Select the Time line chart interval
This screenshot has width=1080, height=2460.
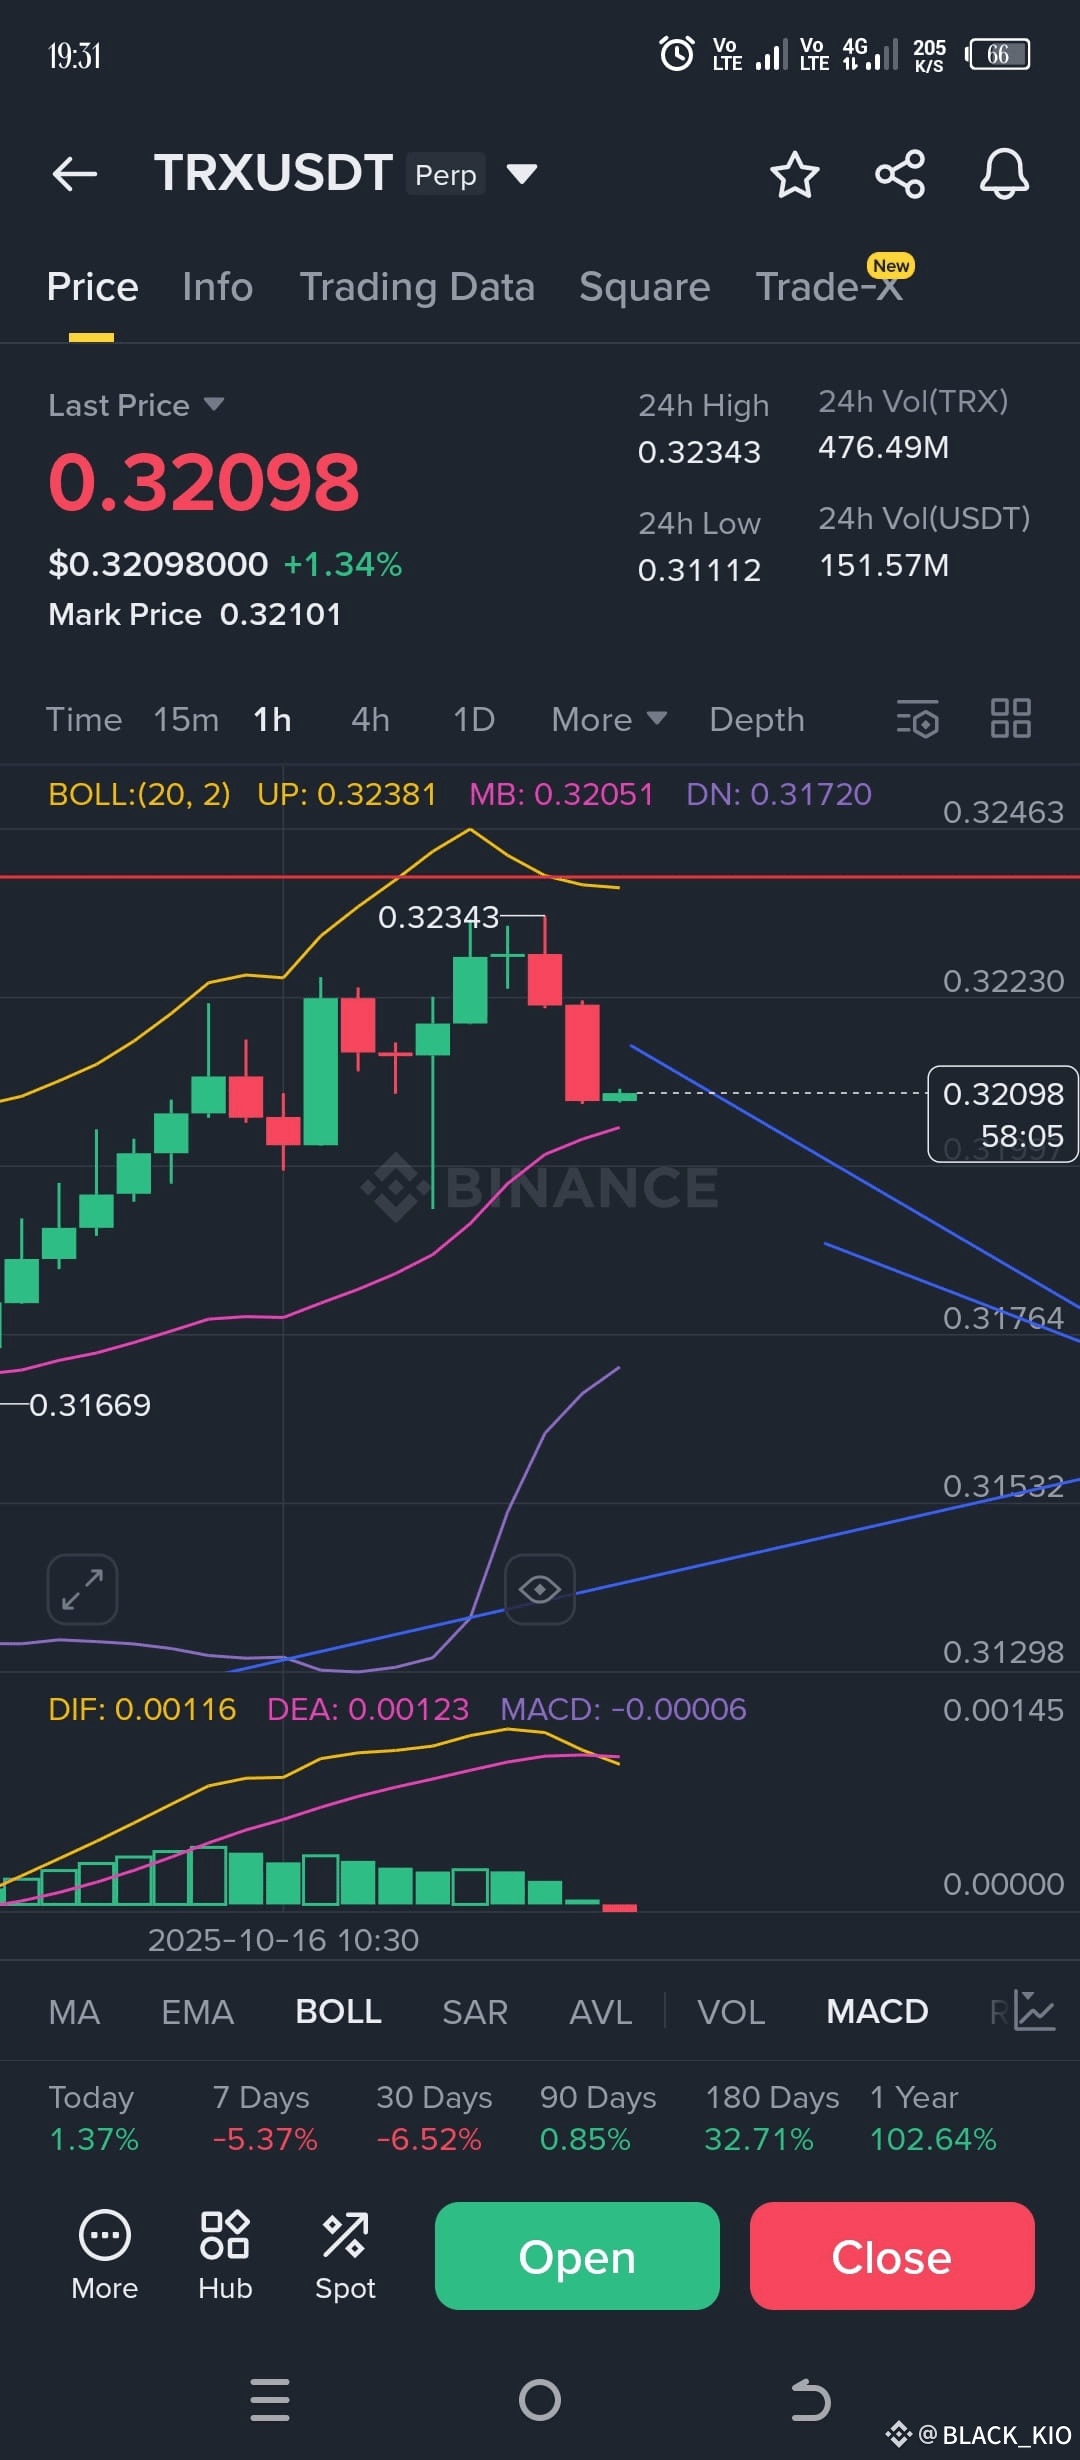click(x=84, y=719)
